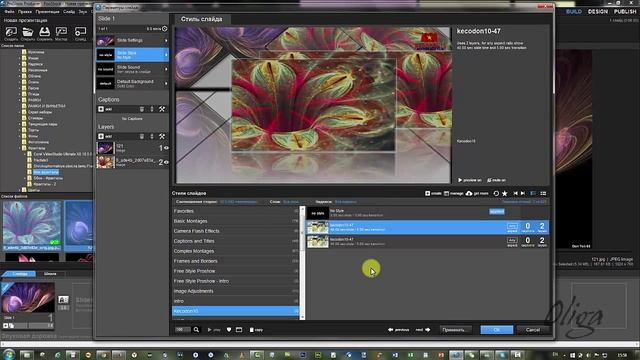
Task: Select the Camera Flash Effects category
Action: pos(236,231)
